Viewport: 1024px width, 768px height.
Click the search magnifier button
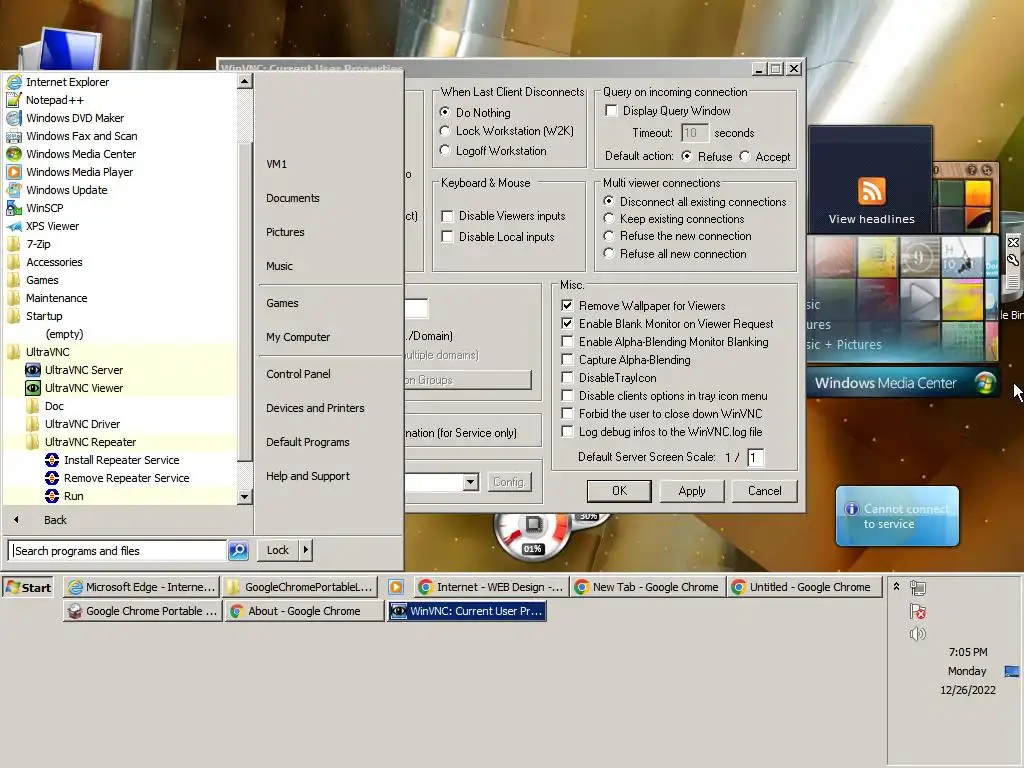pyautogui.click(x=238, y=551)
